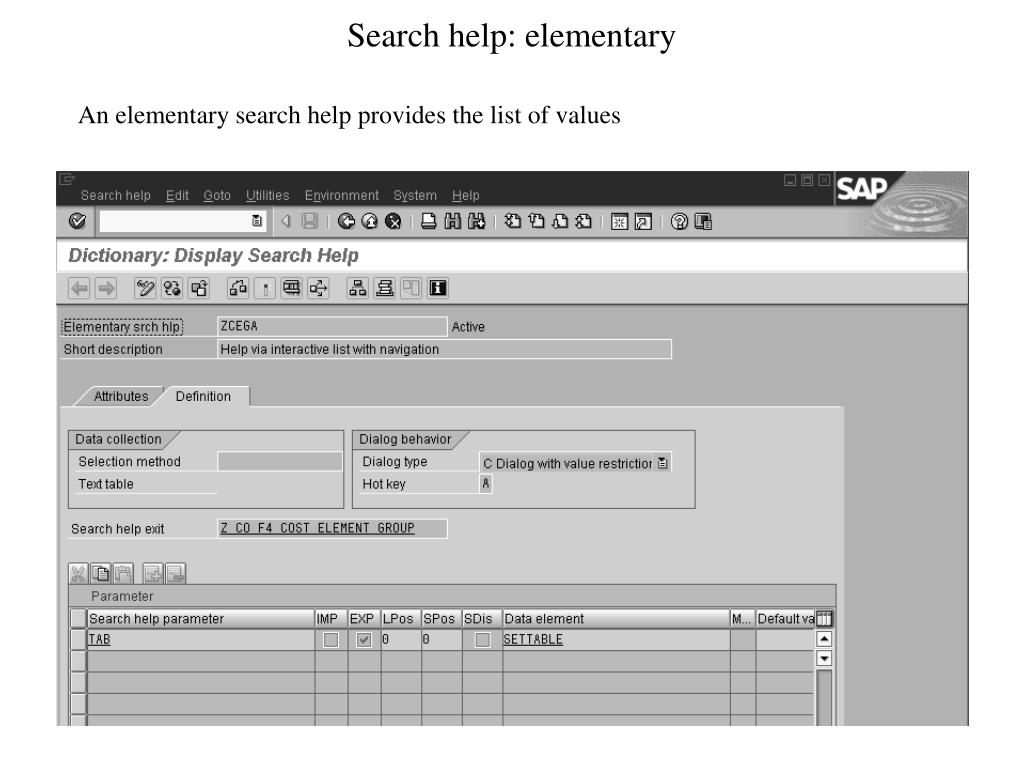Switch to the Attributes tab
1024x768 pixels.
[121, 396]
